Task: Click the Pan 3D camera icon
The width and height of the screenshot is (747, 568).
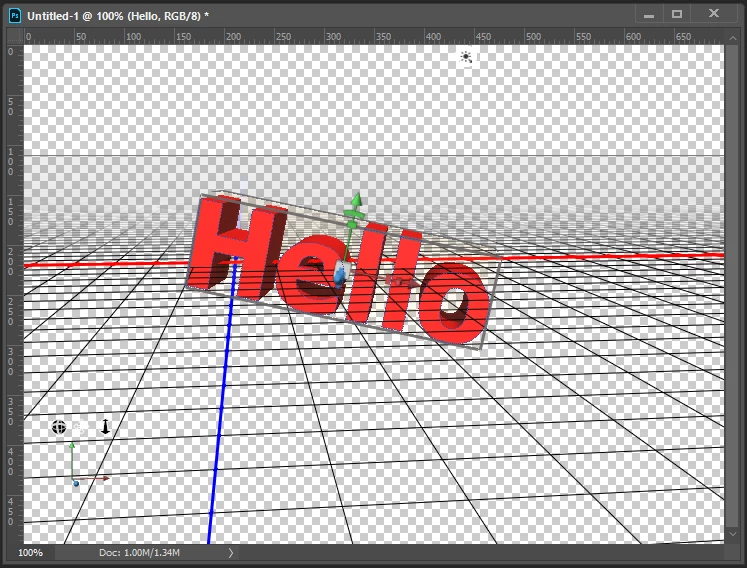Action: tap(80, 427)
